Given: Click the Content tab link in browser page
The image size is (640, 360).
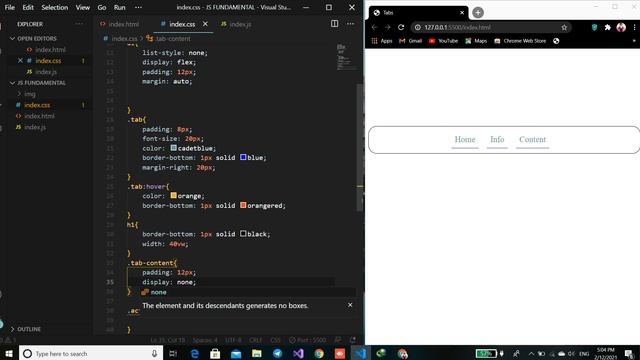Looking at the screenshot, I should coord(532,140).
